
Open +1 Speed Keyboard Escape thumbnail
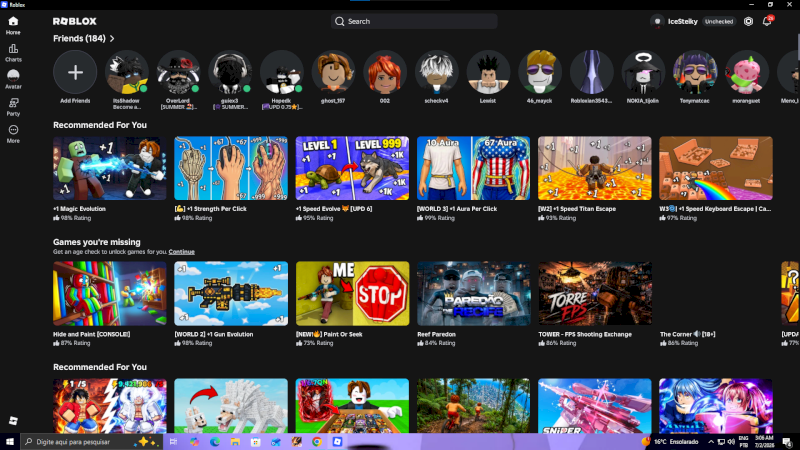pos(716,168)
